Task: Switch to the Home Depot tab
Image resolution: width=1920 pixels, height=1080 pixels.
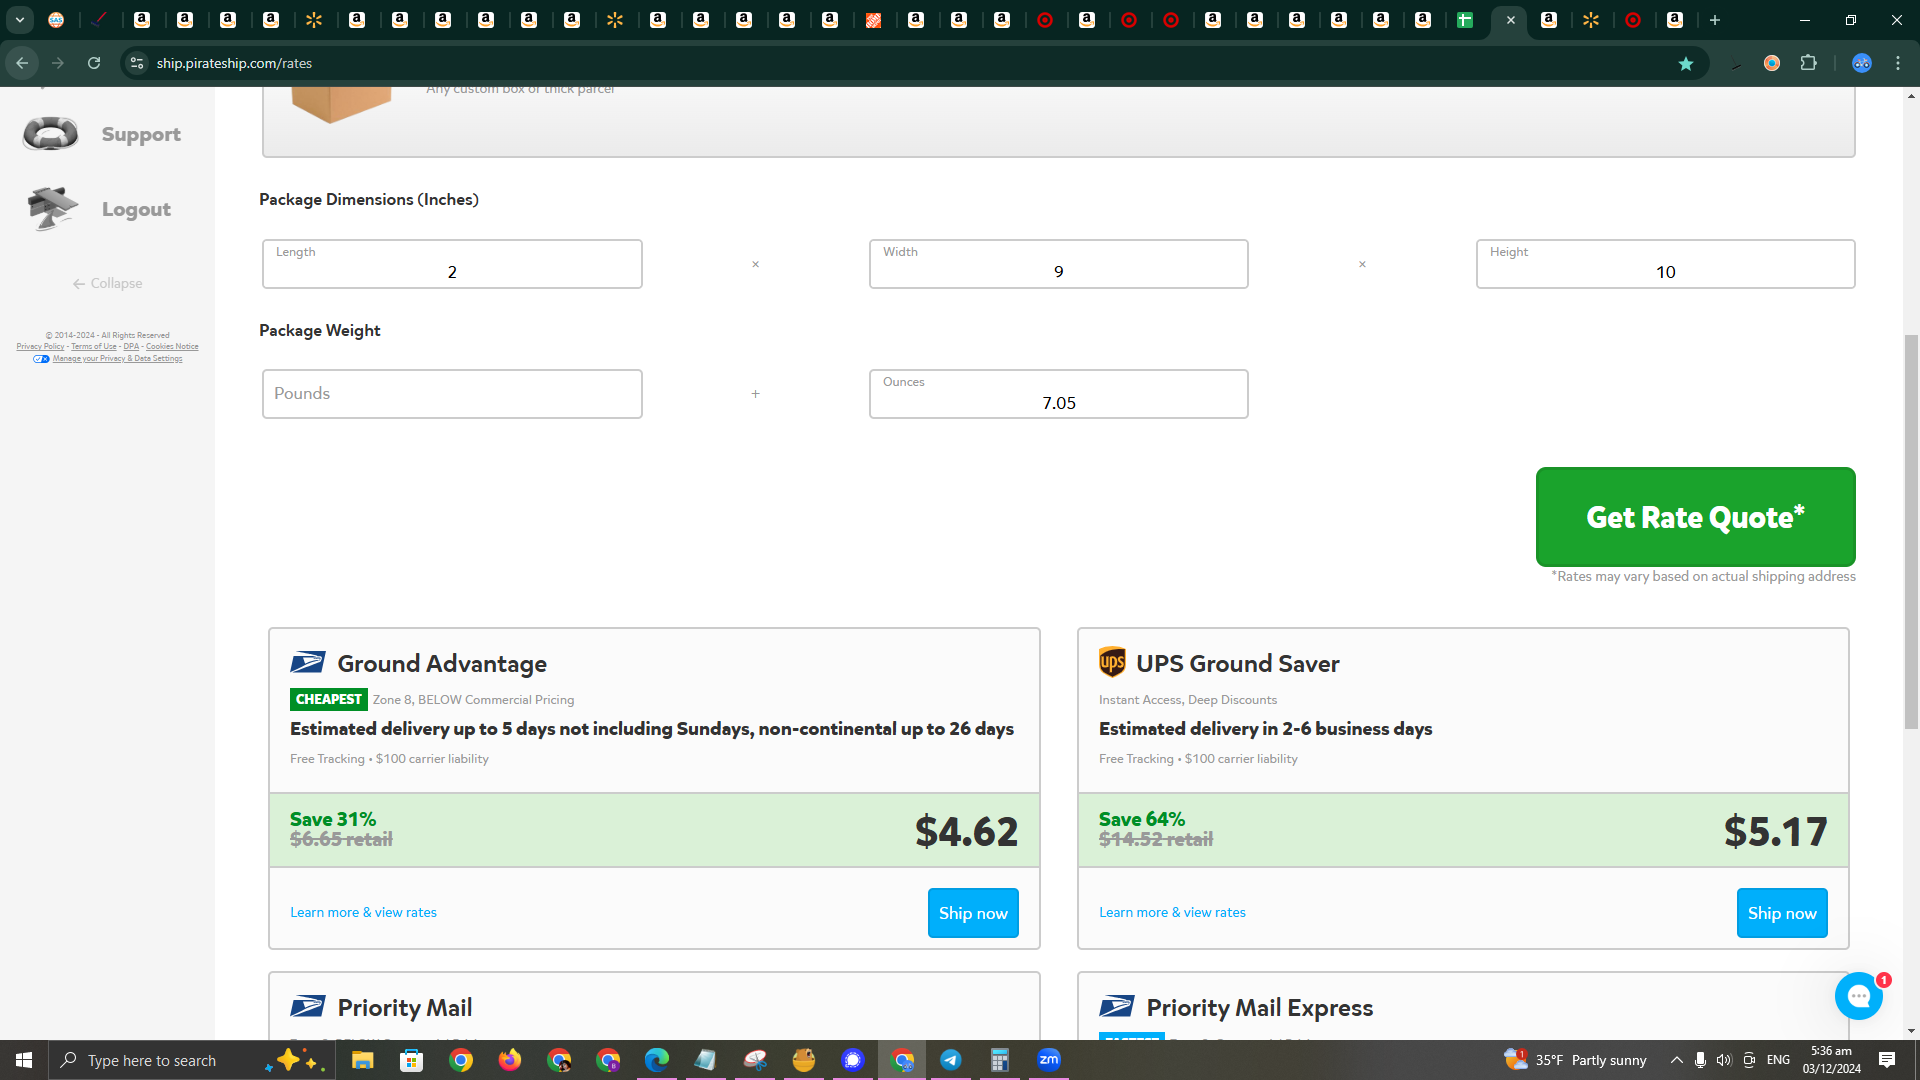Action: tap(873, 20)
